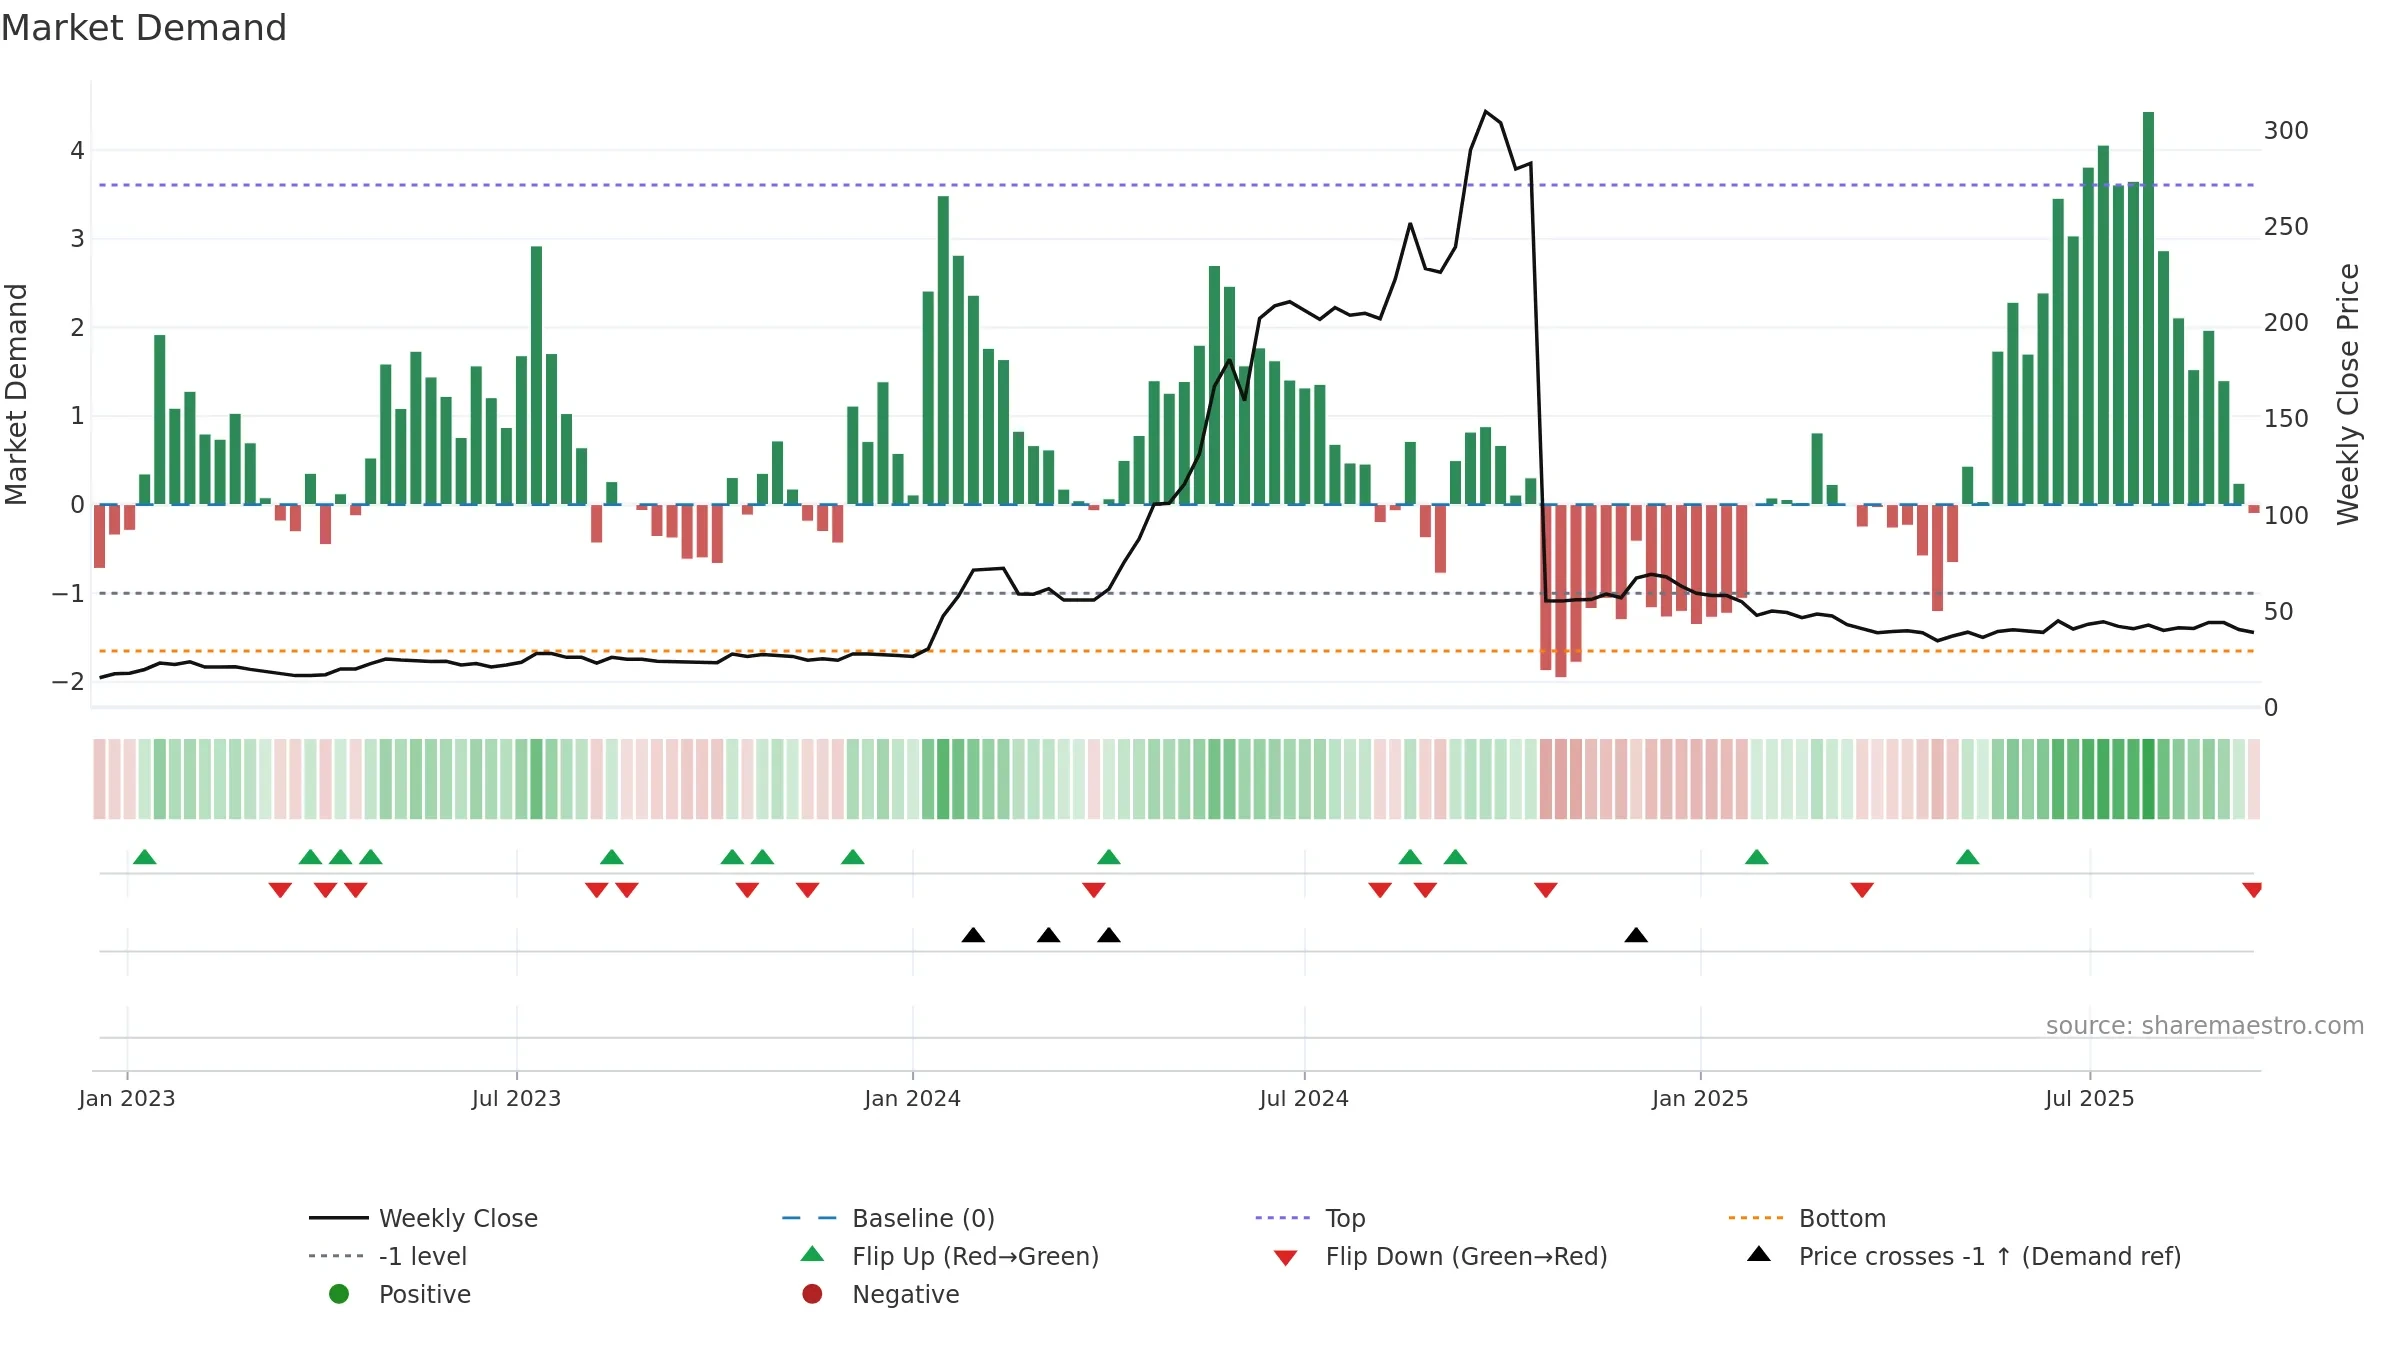The image size is (2400, 1350).
Task: Click the −2 tick on the demand axis
Action: point(68,681)
